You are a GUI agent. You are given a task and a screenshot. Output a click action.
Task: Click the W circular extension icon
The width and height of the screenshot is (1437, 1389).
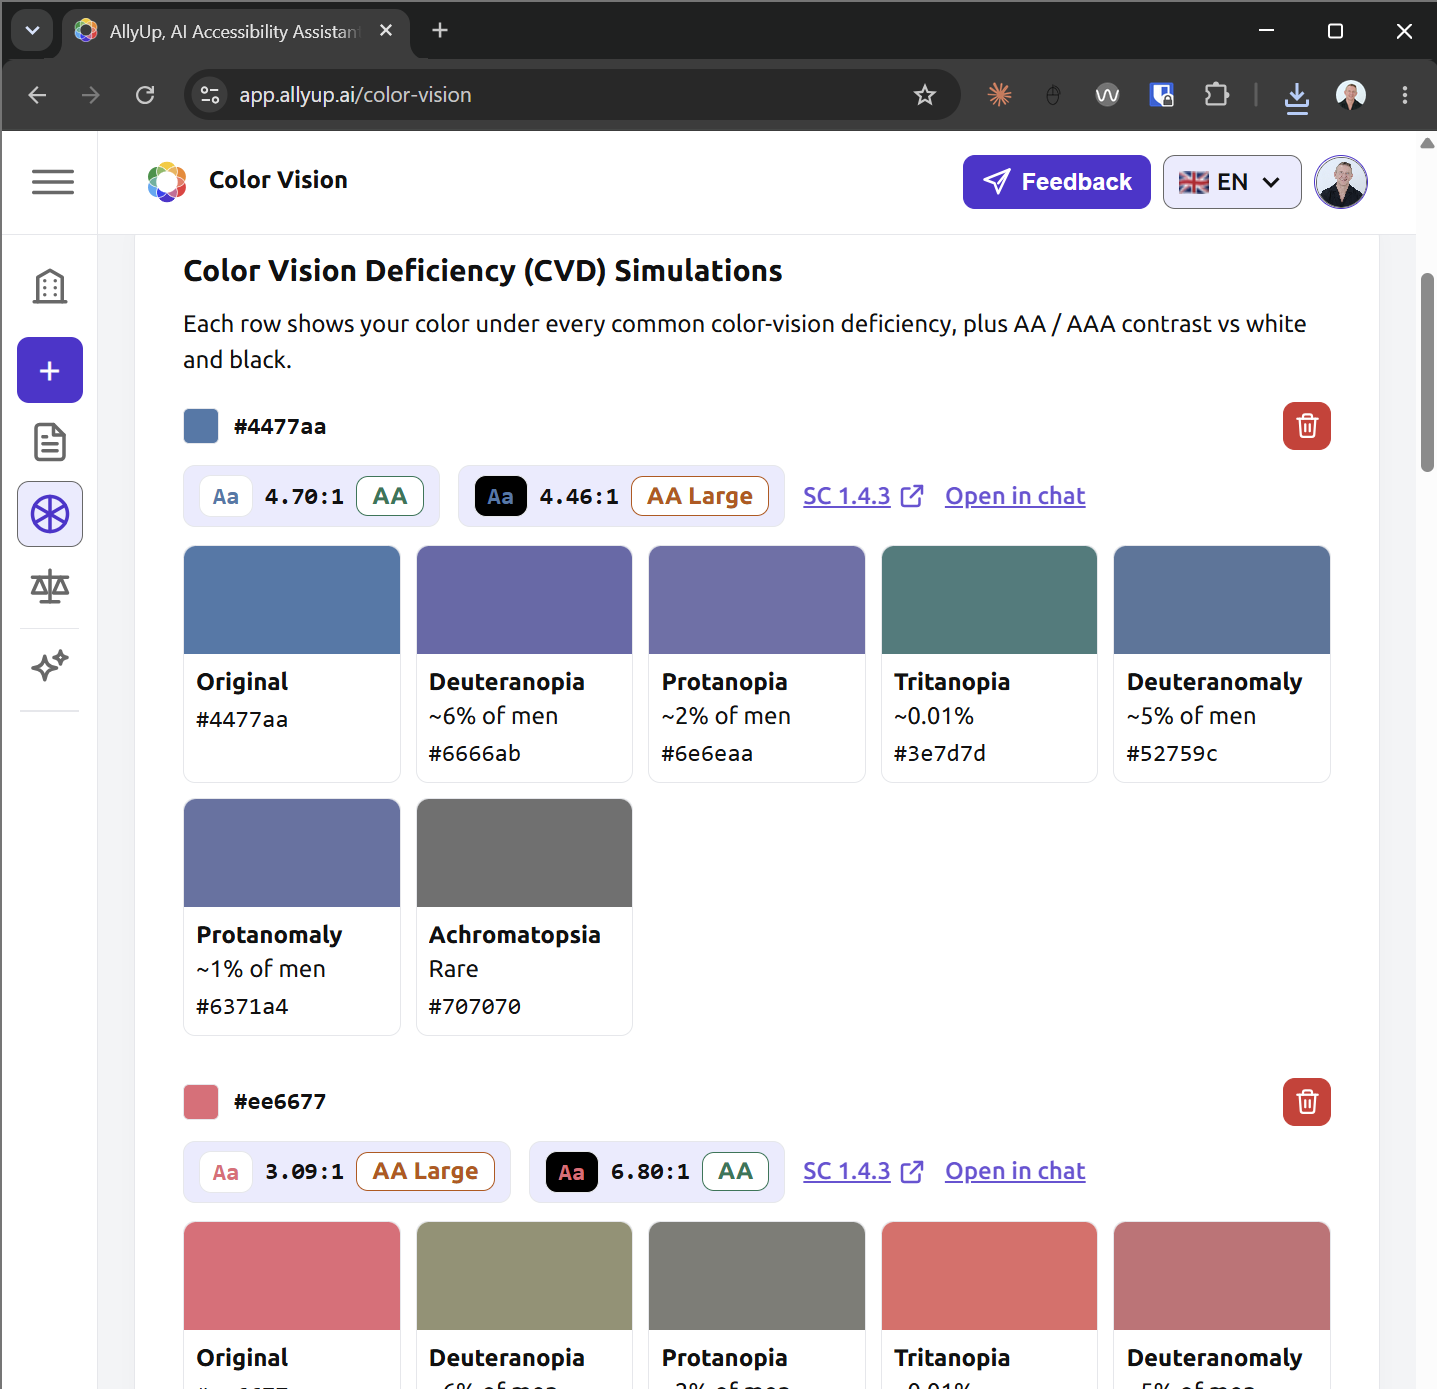tap(1107, 95)
